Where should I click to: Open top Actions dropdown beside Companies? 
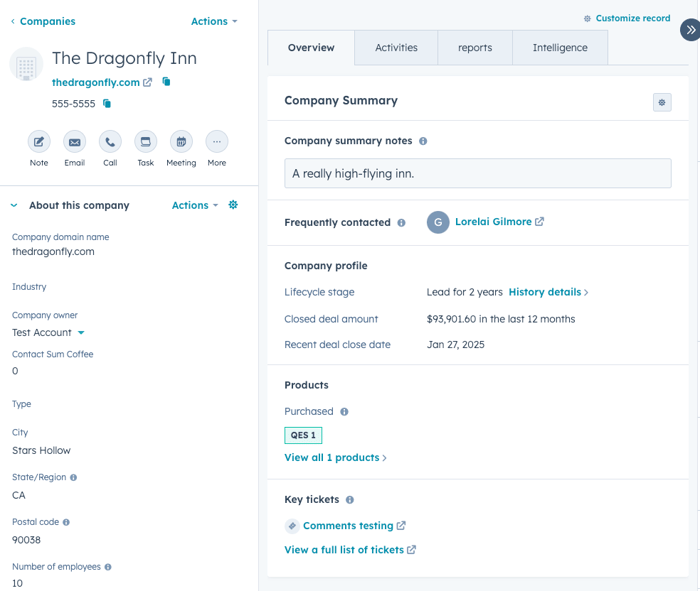point(214,21)
